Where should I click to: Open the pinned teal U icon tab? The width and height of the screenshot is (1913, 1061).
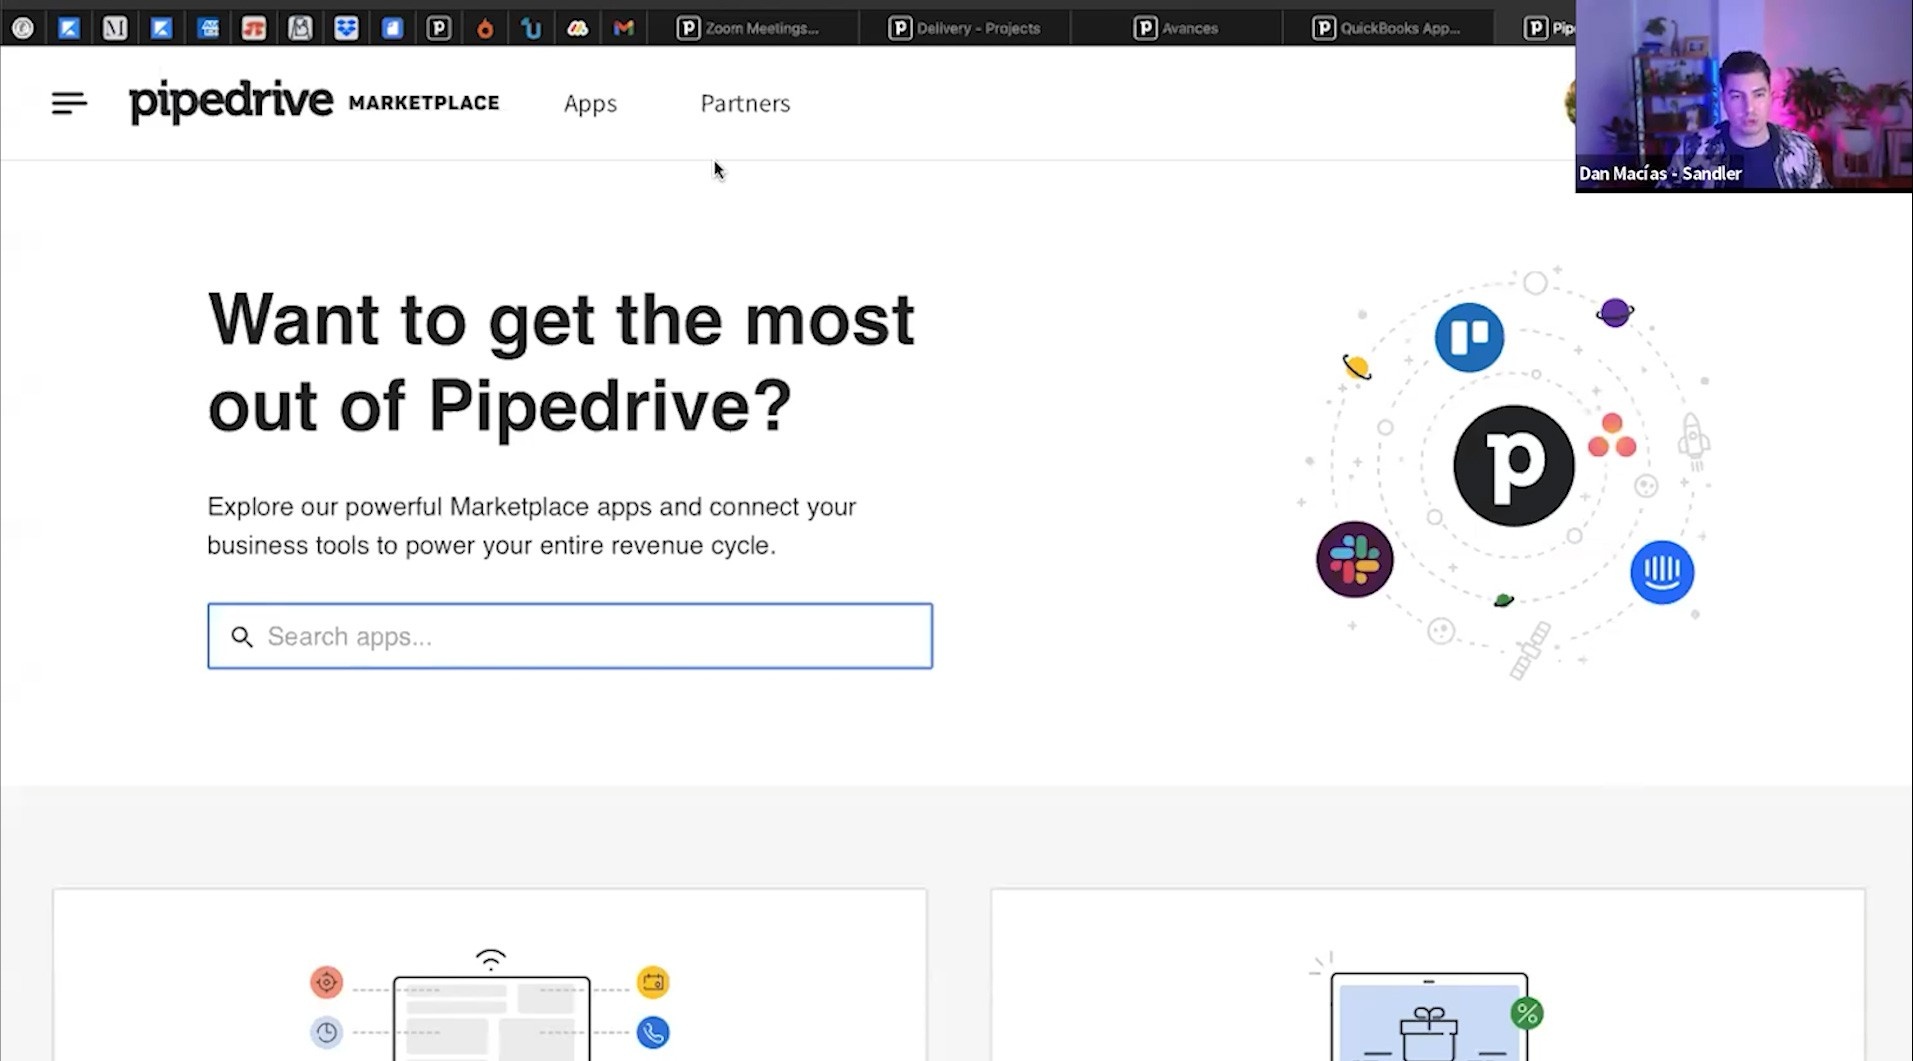coord(531,28)
